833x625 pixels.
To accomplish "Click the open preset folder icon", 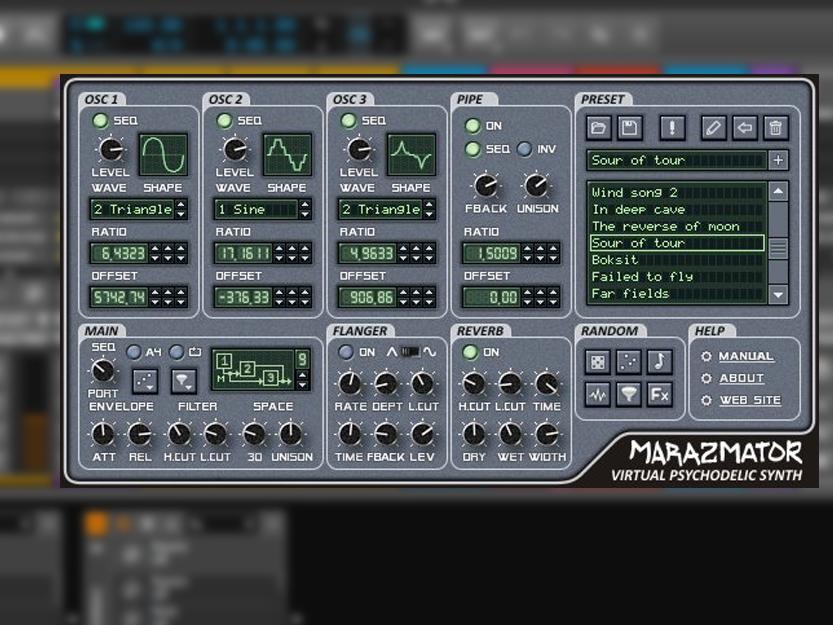I will [x=599, y=127].
